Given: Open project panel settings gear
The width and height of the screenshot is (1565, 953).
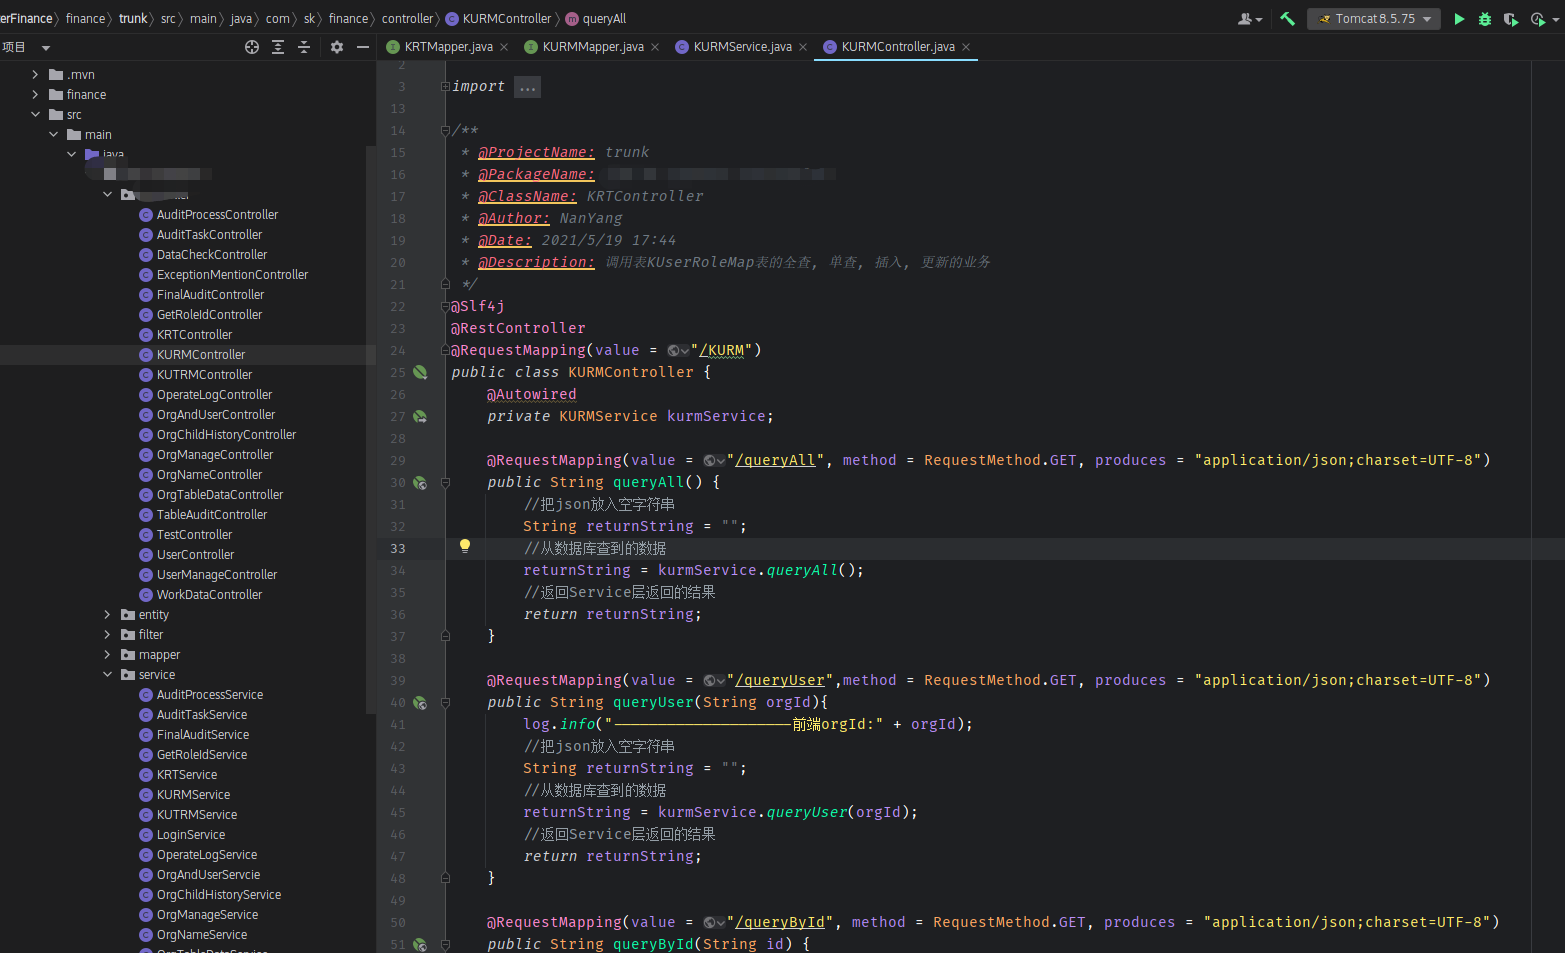Looking at the screenshot, I should (x=337, y=47).
